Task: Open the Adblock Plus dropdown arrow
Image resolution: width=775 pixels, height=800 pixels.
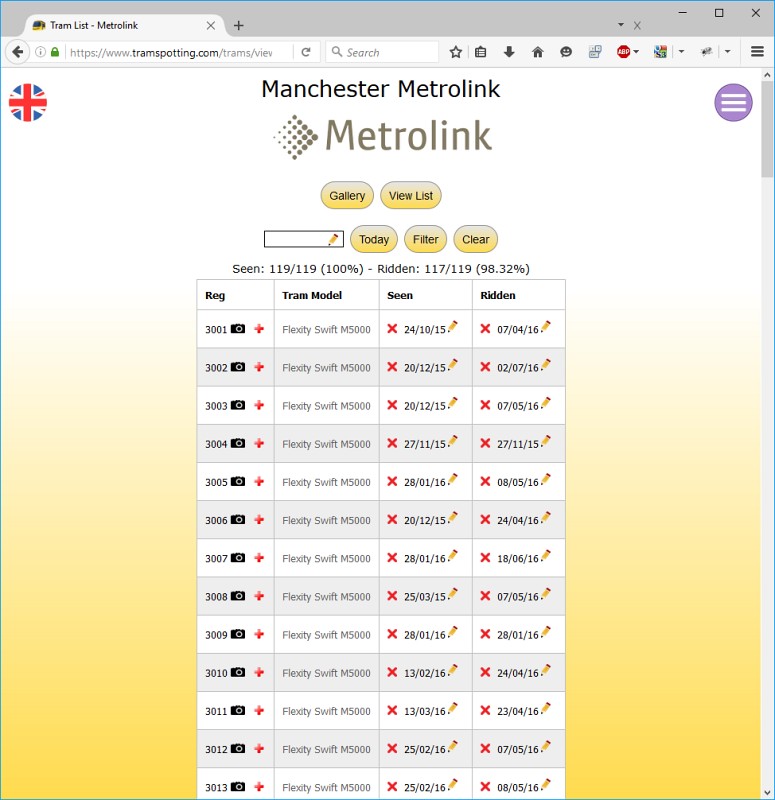Action: coord(636,52)
